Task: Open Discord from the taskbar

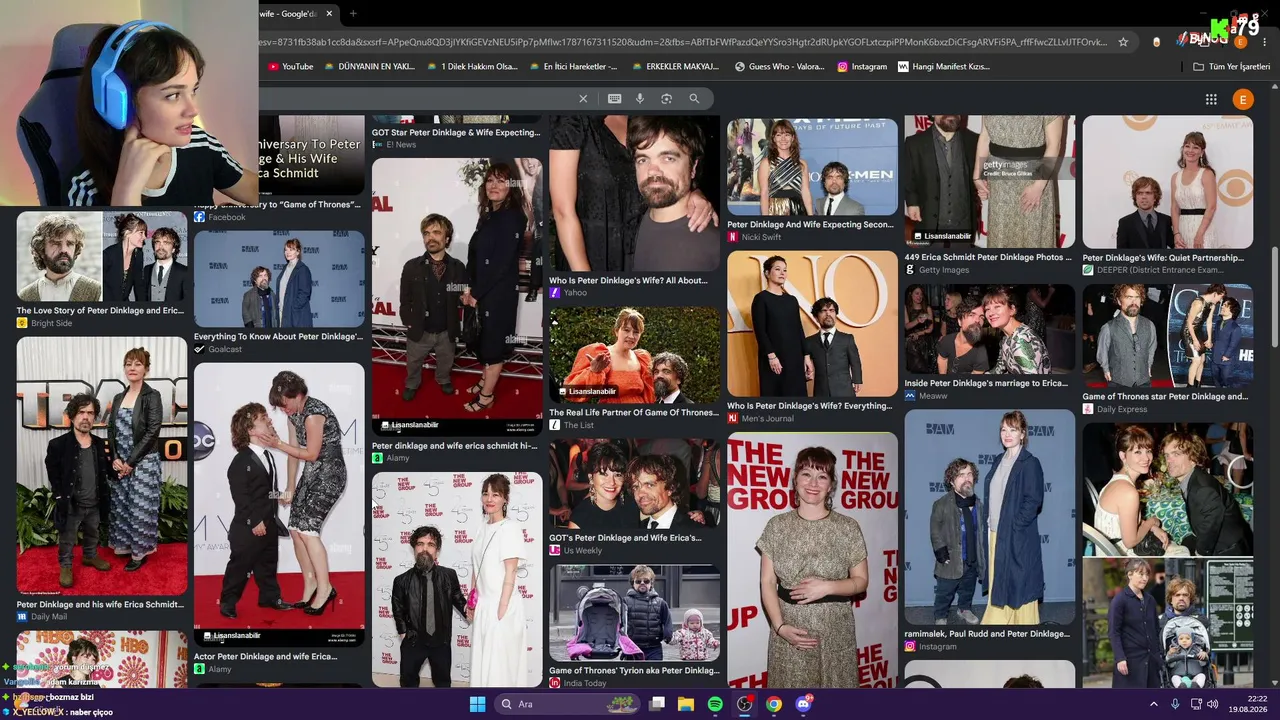Action: (804, 704)
